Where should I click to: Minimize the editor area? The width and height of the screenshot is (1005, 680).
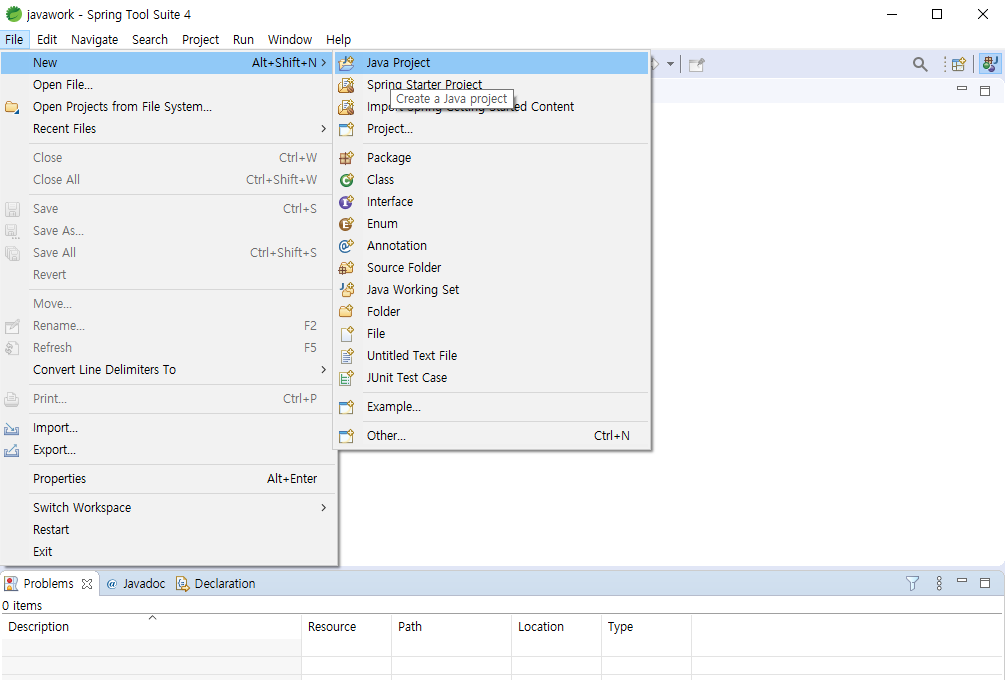pyautogui.click(x=961, y=88)
